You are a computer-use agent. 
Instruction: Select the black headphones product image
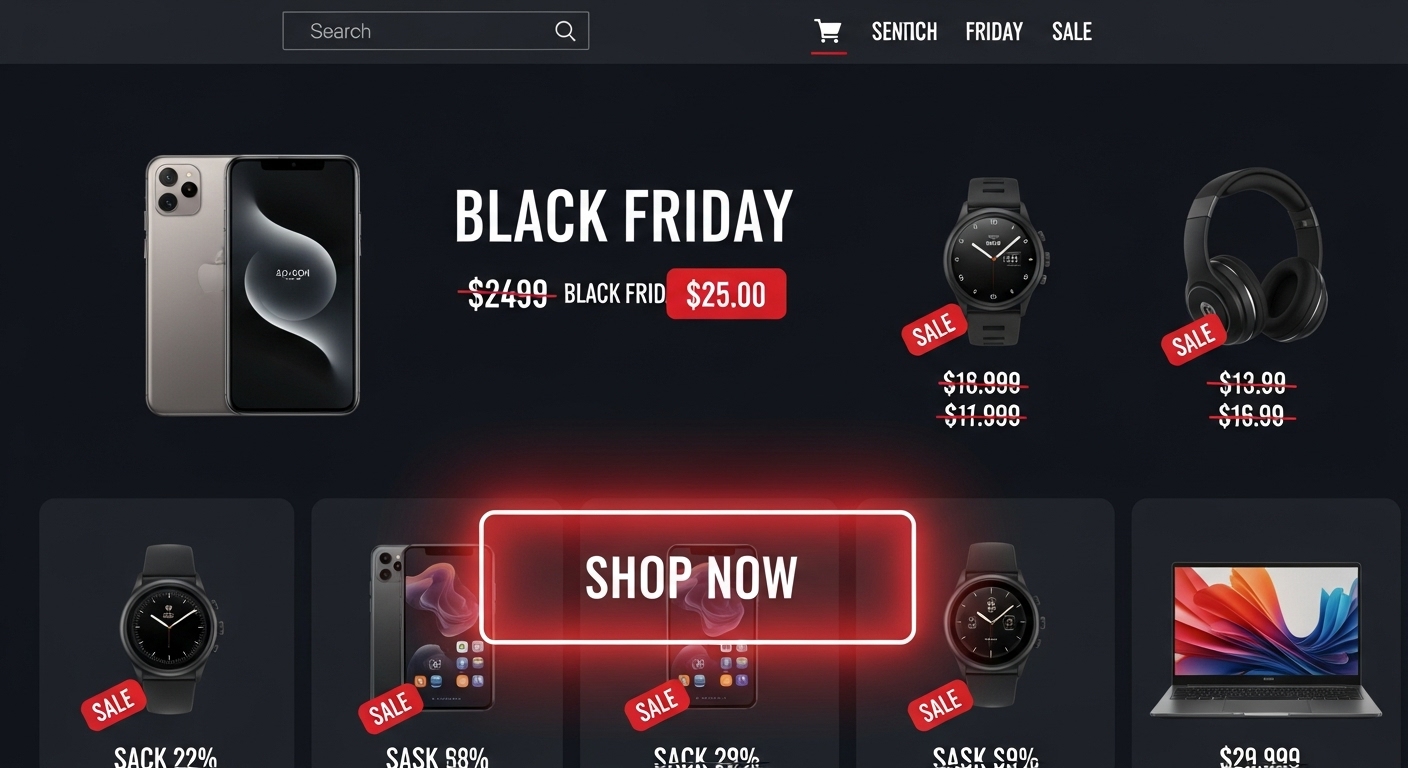(x=1256, y=256)
